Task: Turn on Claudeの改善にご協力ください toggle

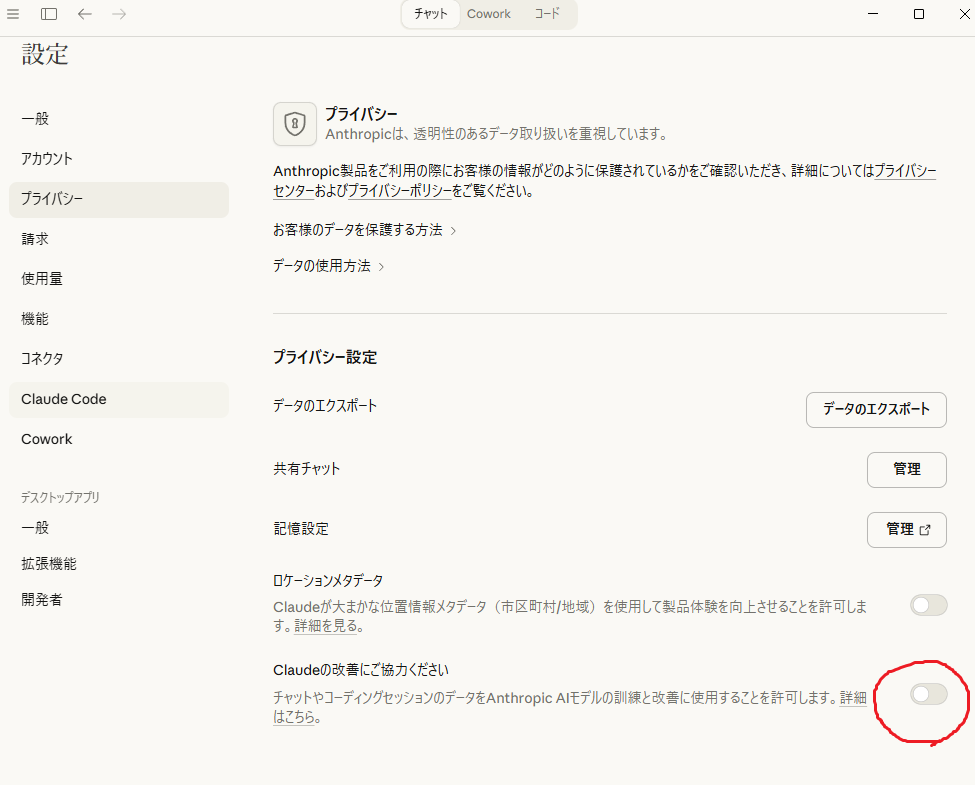Action: [928, 694]
